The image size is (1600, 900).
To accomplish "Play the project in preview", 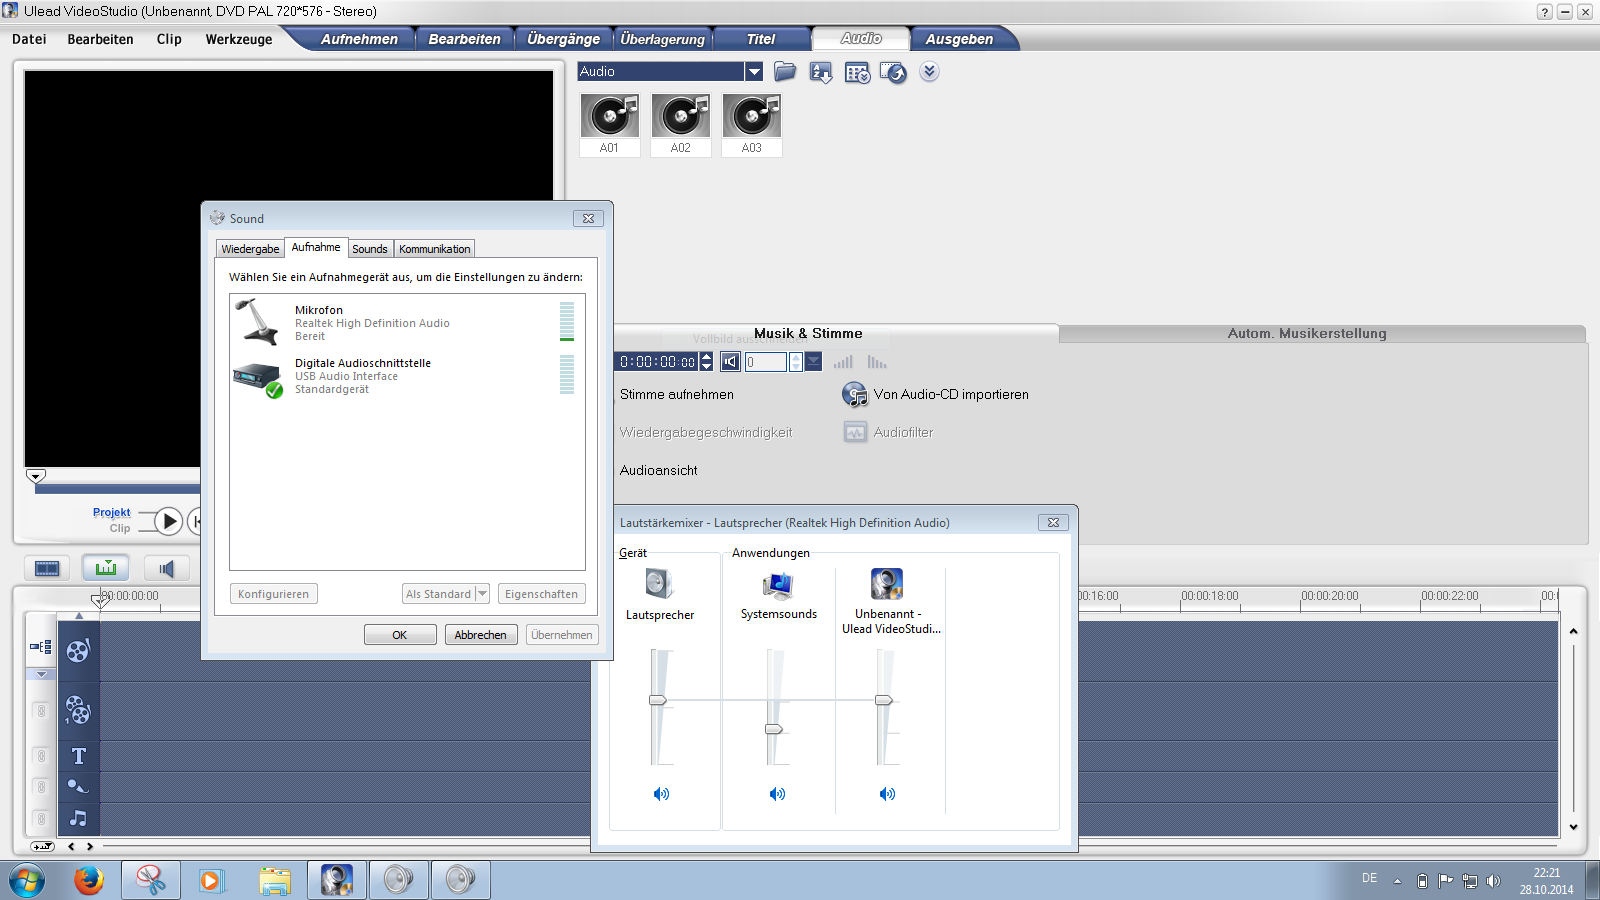I will [169, 521].
